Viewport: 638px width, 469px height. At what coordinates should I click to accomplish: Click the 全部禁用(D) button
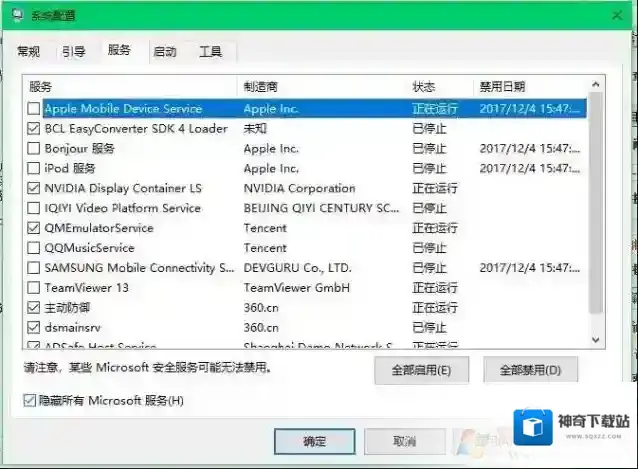point(530,371)
